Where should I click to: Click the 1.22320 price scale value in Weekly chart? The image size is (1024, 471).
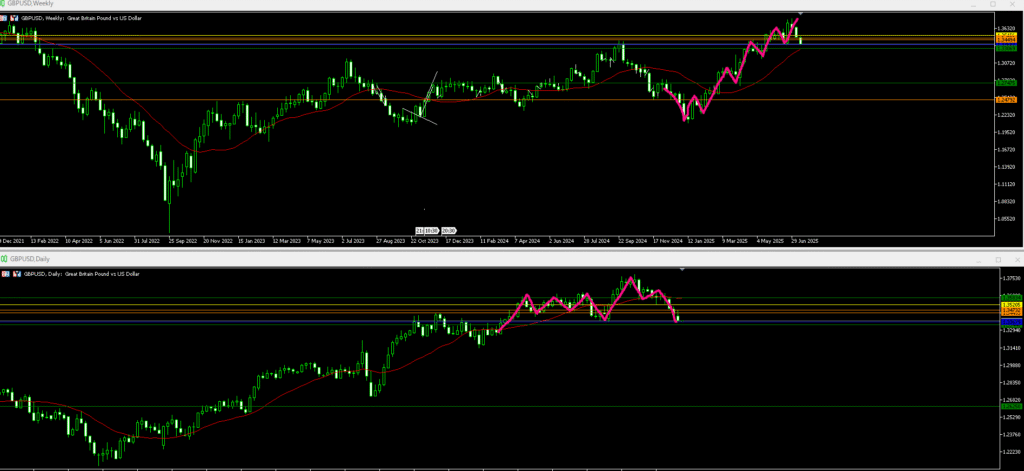tap(1006, 115)
